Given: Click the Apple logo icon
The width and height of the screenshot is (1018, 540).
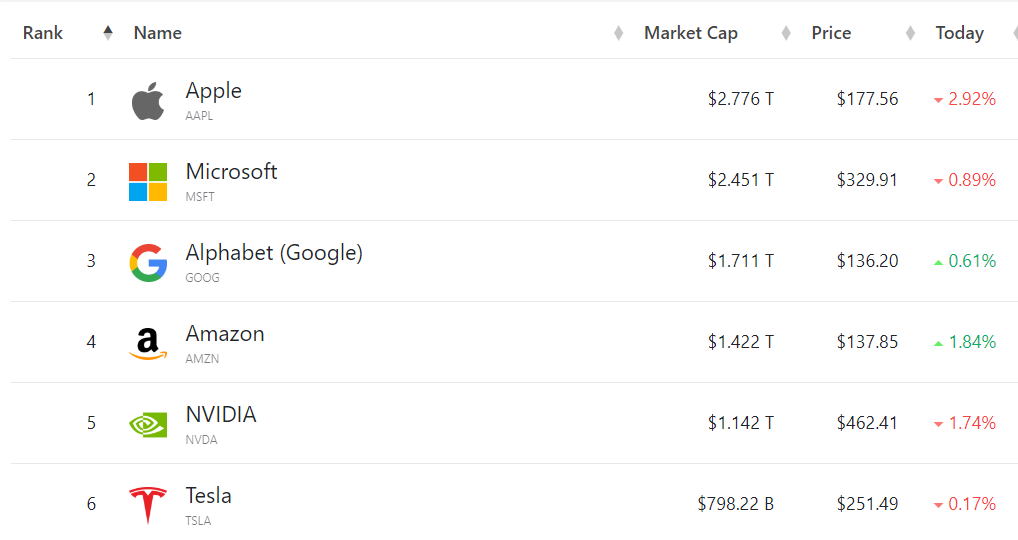Looking at the screenshot, I should coord(148,101).
